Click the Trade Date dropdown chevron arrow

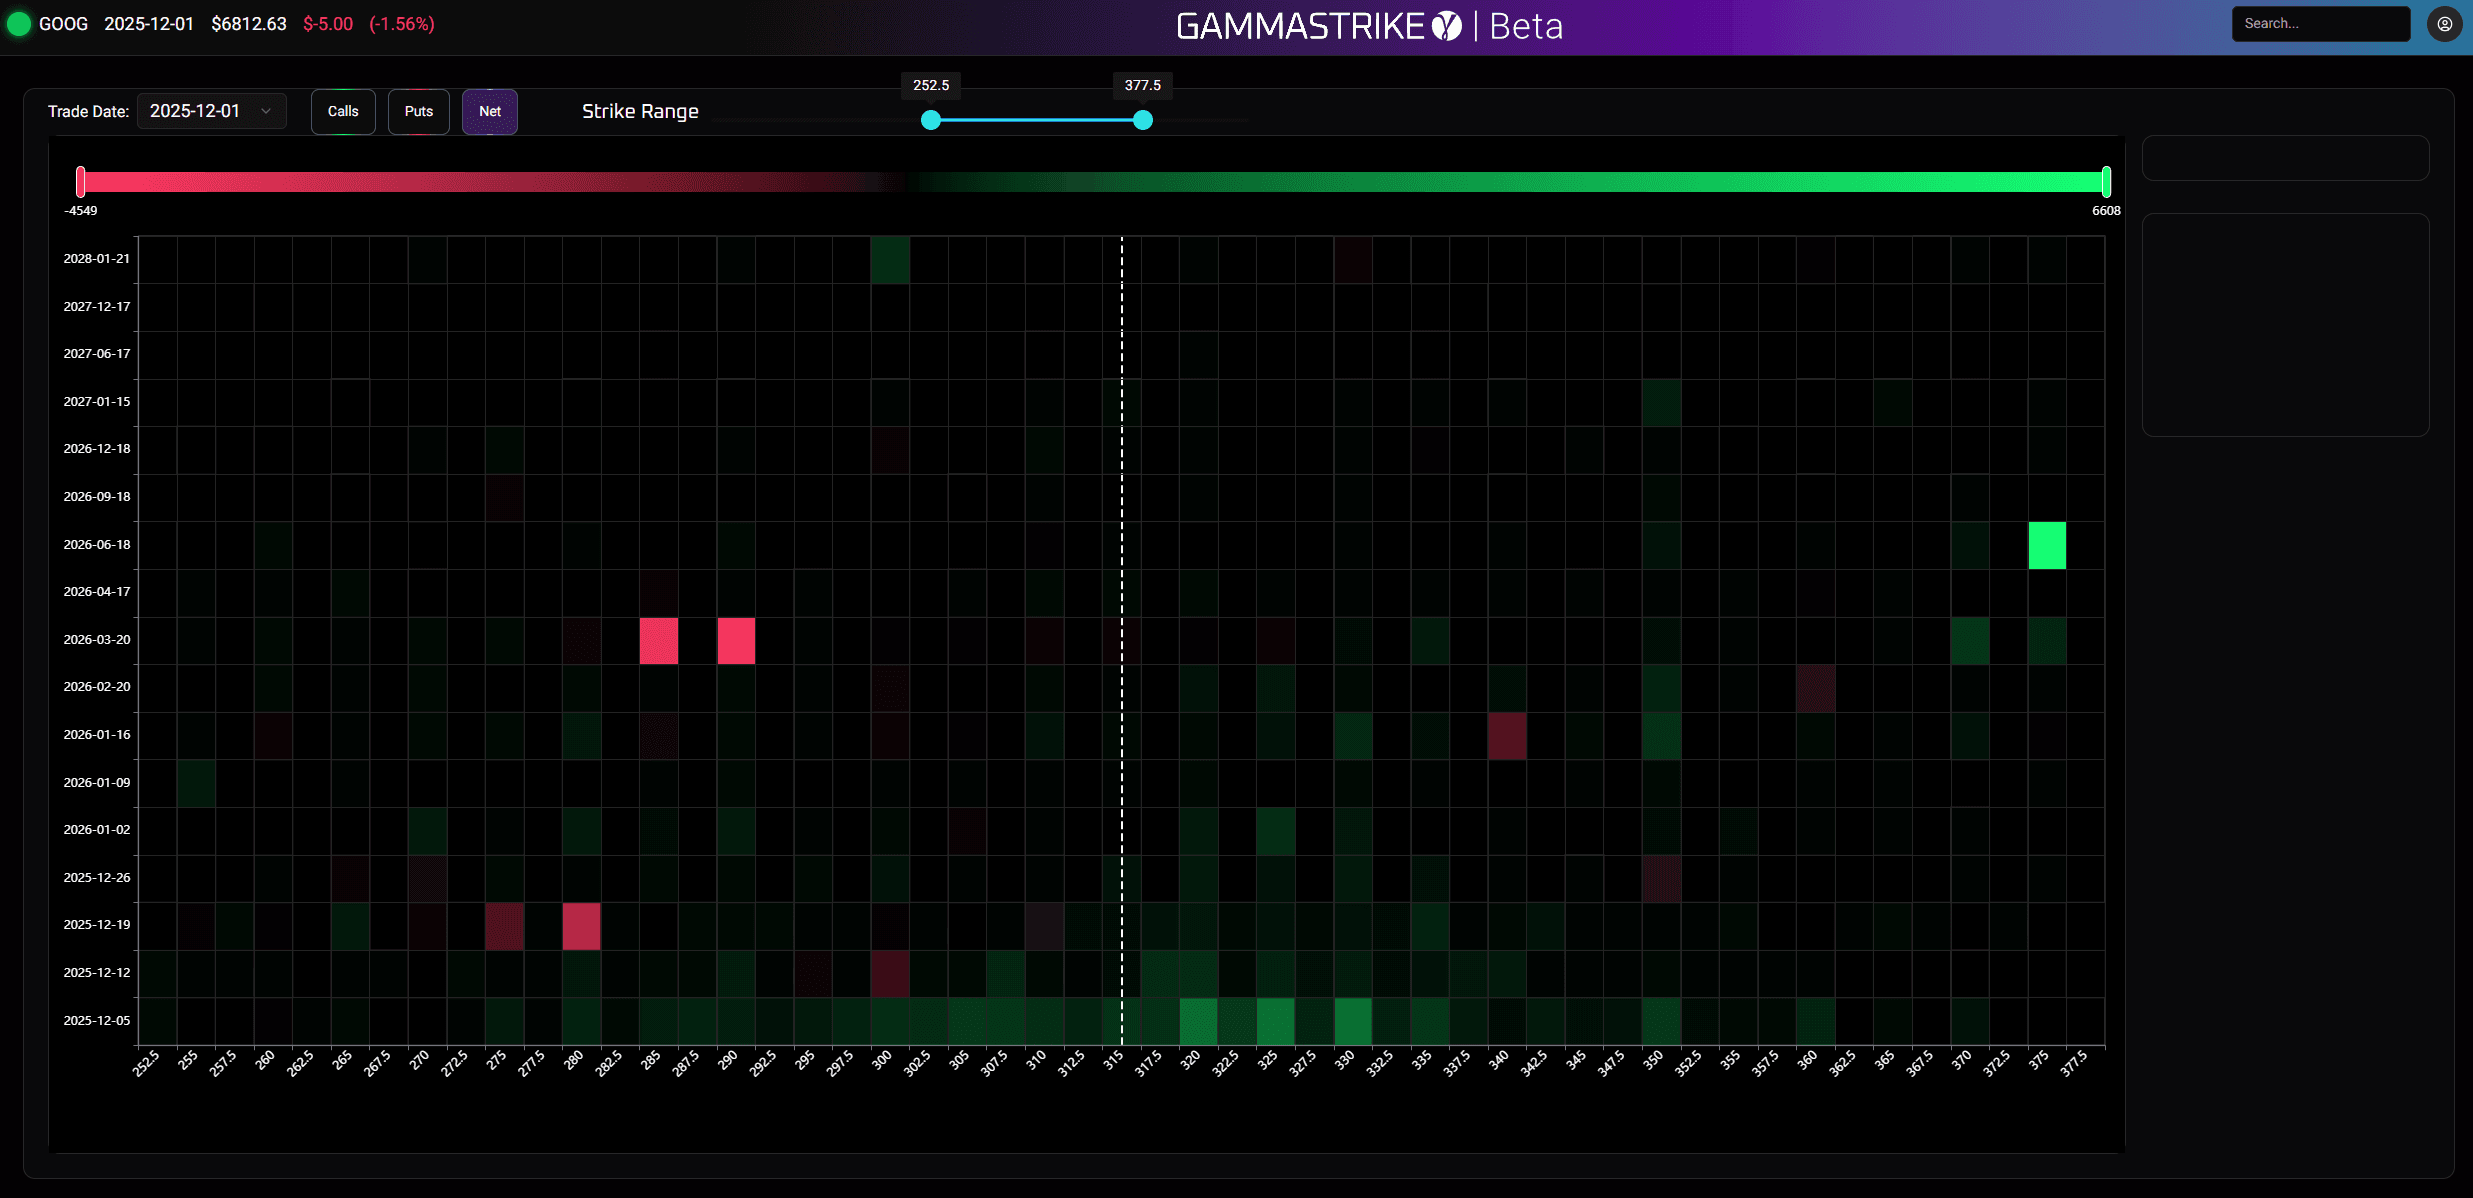click(x=266, y=111)
